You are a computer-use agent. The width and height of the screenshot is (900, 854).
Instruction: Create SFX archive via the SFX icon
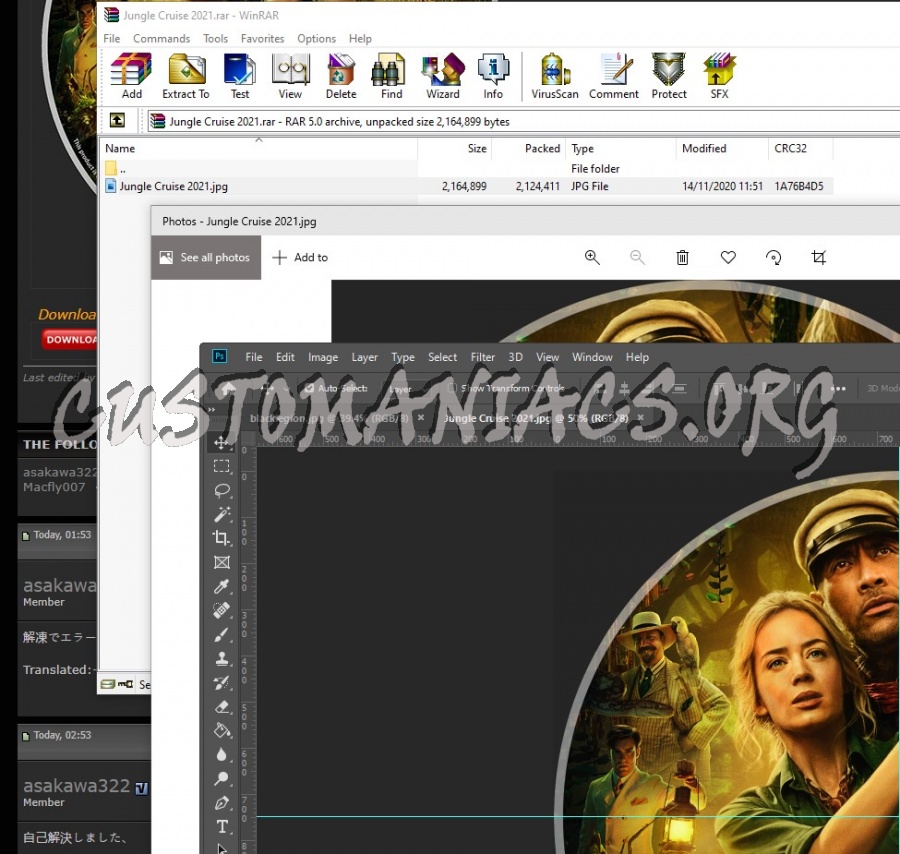click(719, 76)
